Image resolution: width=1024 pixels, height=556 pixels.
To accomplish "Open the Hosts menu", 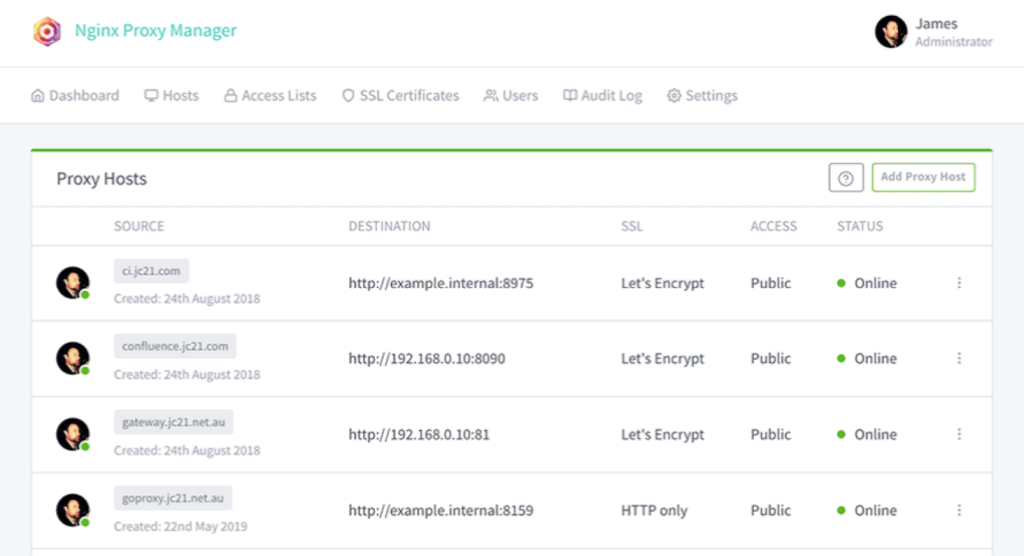I will click(172, 95).
